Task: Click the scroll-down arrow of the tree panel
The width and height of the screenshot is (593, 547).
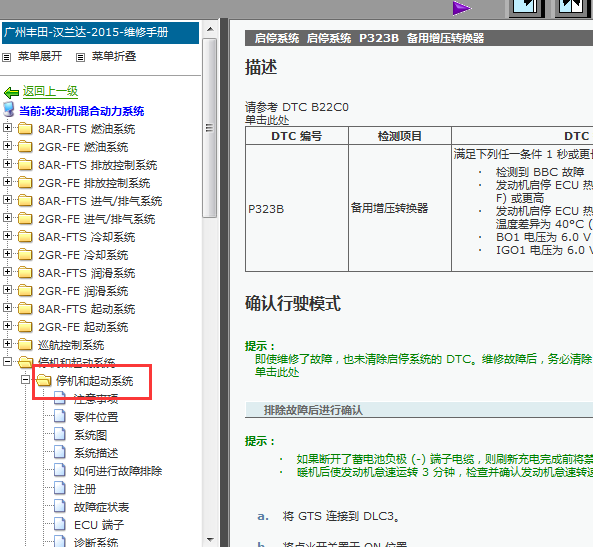Action: pos(210,540)
